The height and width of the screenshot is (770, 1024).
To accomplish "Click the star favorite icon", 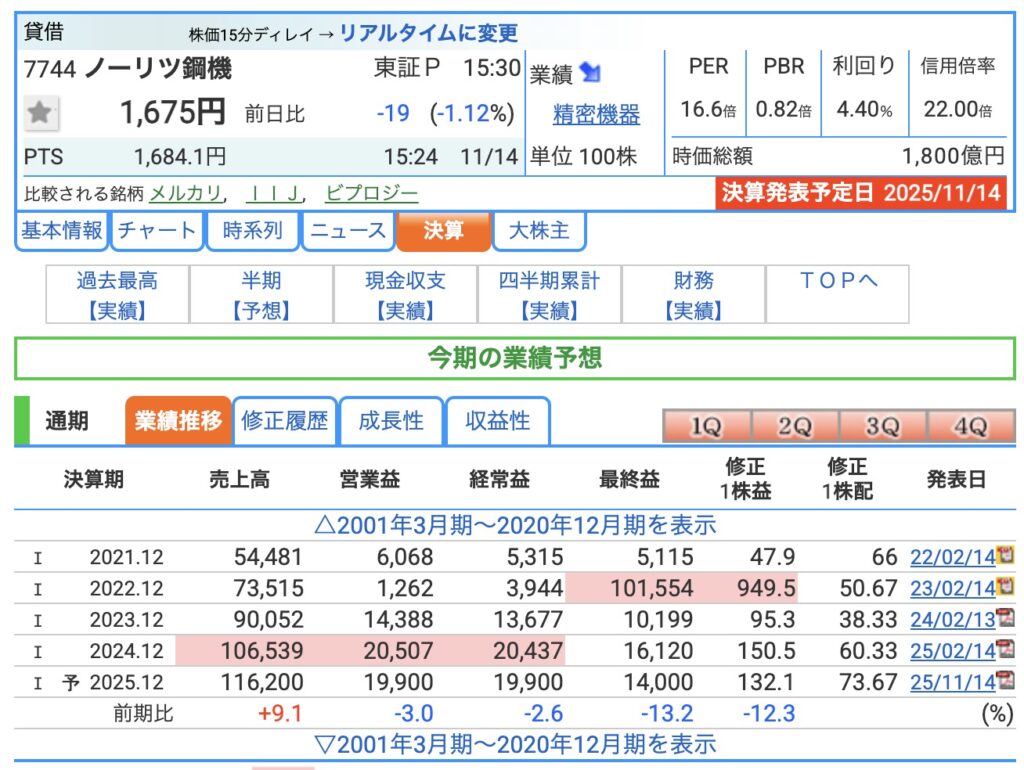I will click(x=40, y=114).
